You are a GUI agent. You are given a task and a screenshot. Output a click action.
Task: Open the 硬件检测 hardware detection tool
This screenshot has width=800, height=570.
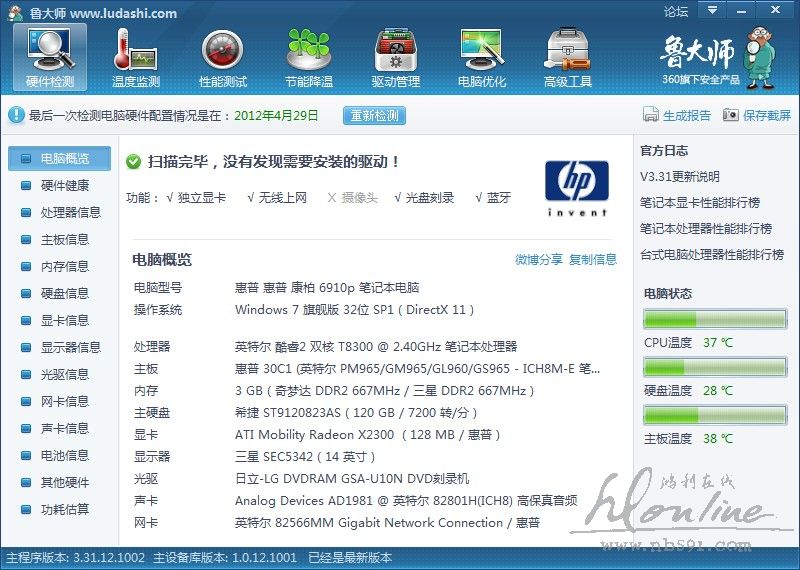pos(50,57)
